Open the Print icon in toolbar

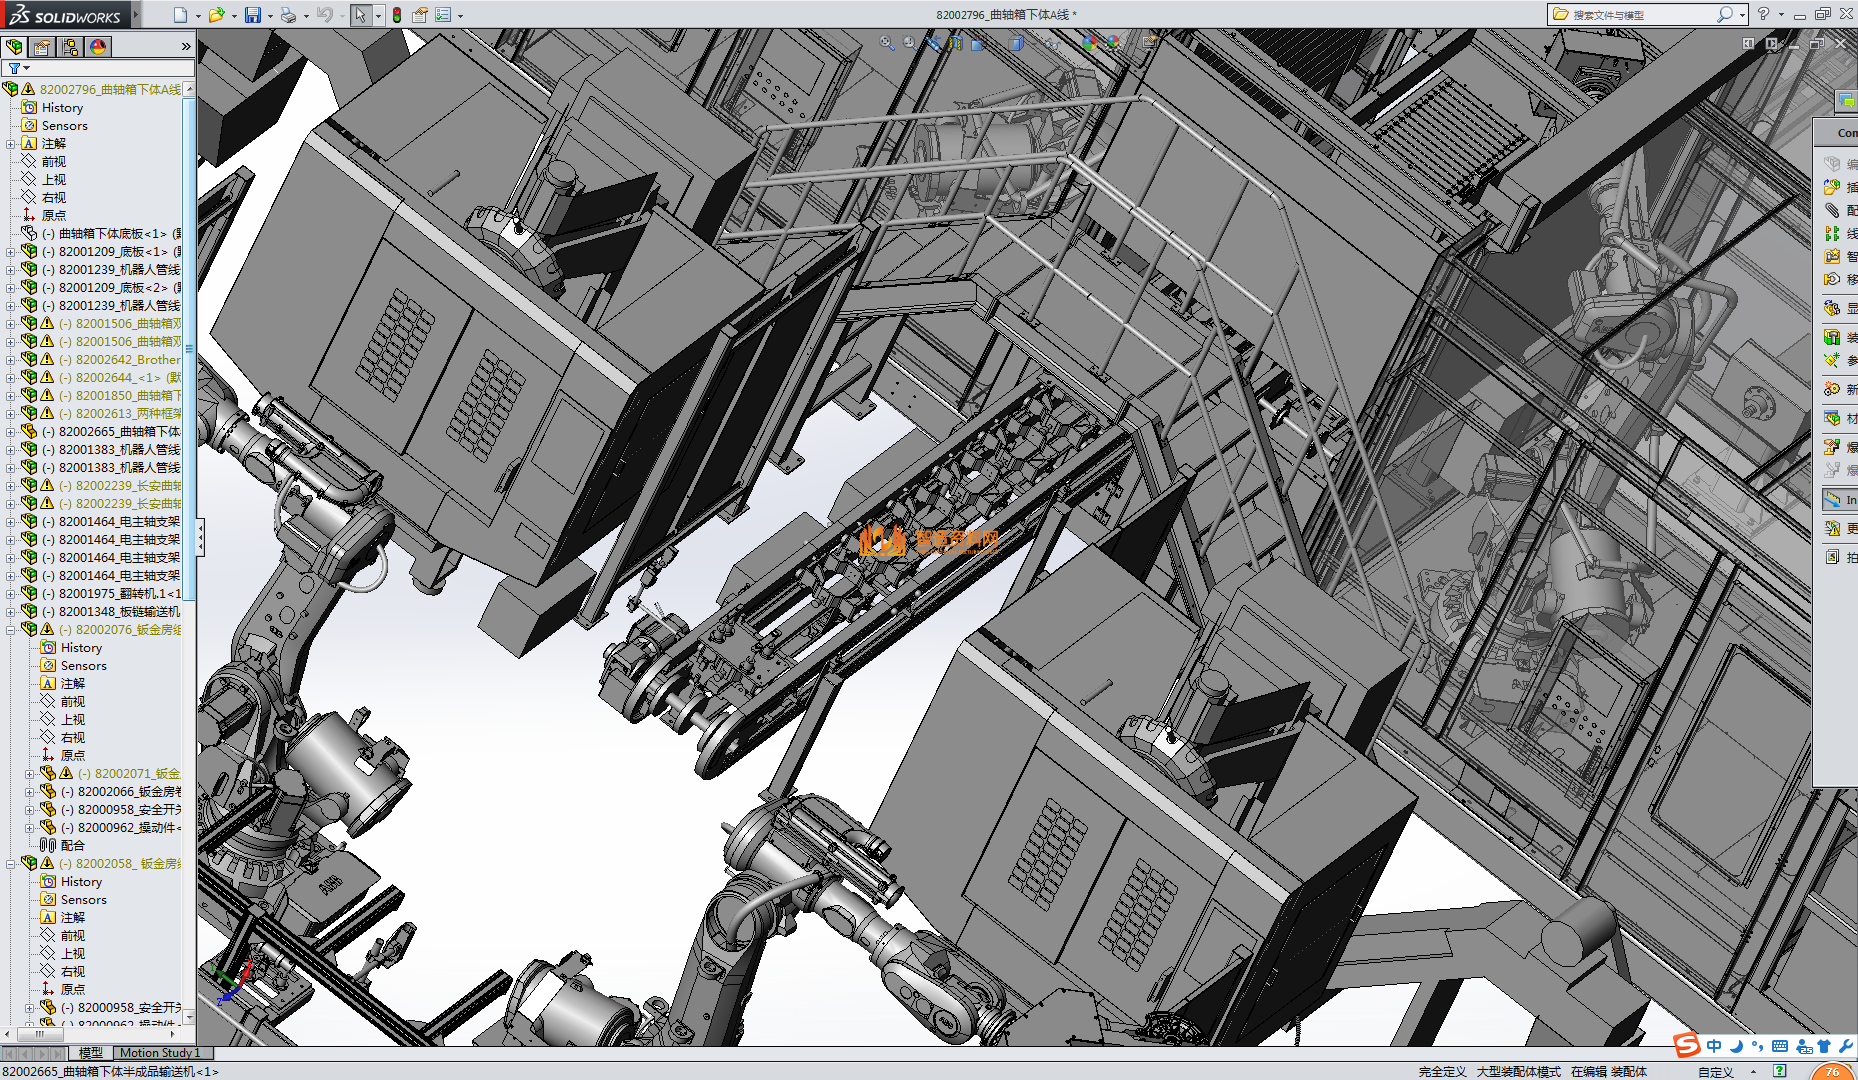tap(288, 15)
